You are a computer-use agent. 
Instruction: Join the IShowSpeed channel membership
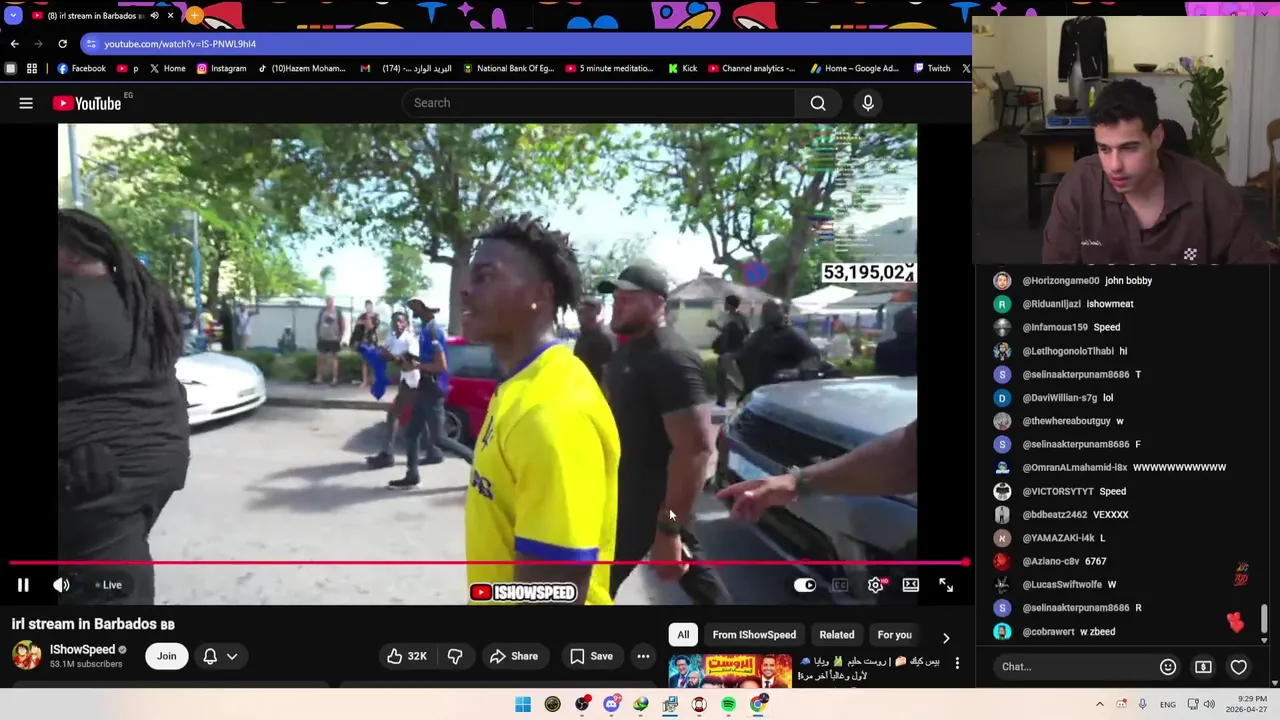[166, 656]
